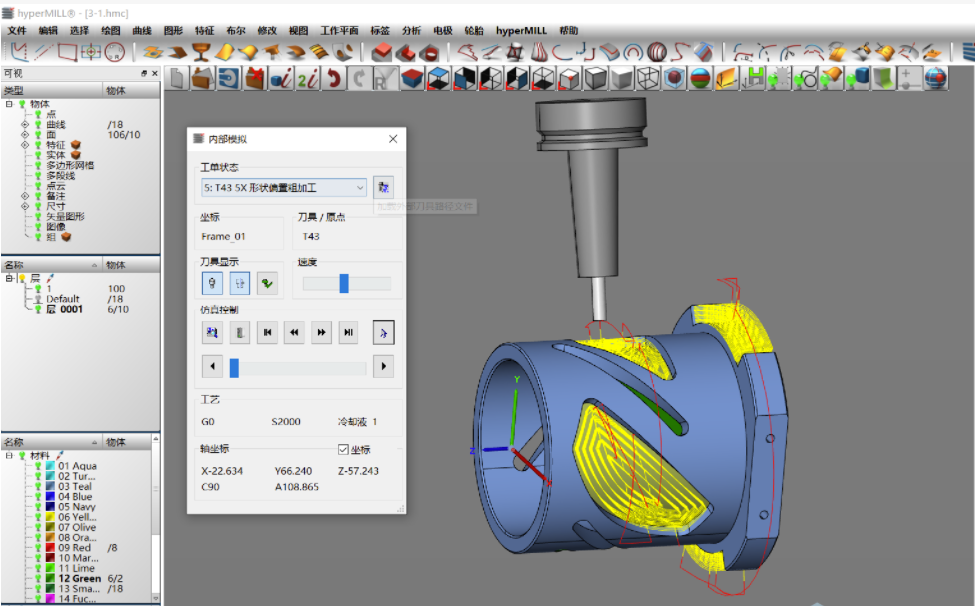Expand the 特征 tree node
Viewport: 975px width, 606px height.
25,145
